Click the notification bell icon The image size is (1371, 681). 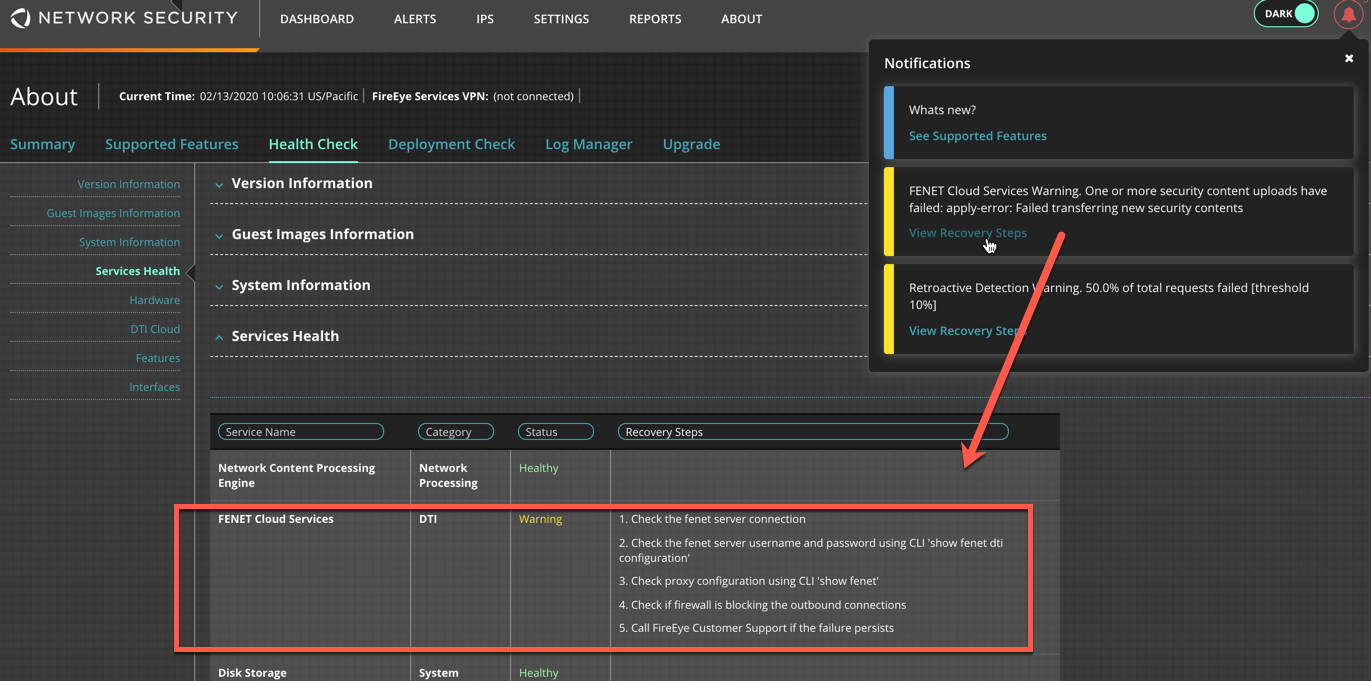tap(1348, 15)
